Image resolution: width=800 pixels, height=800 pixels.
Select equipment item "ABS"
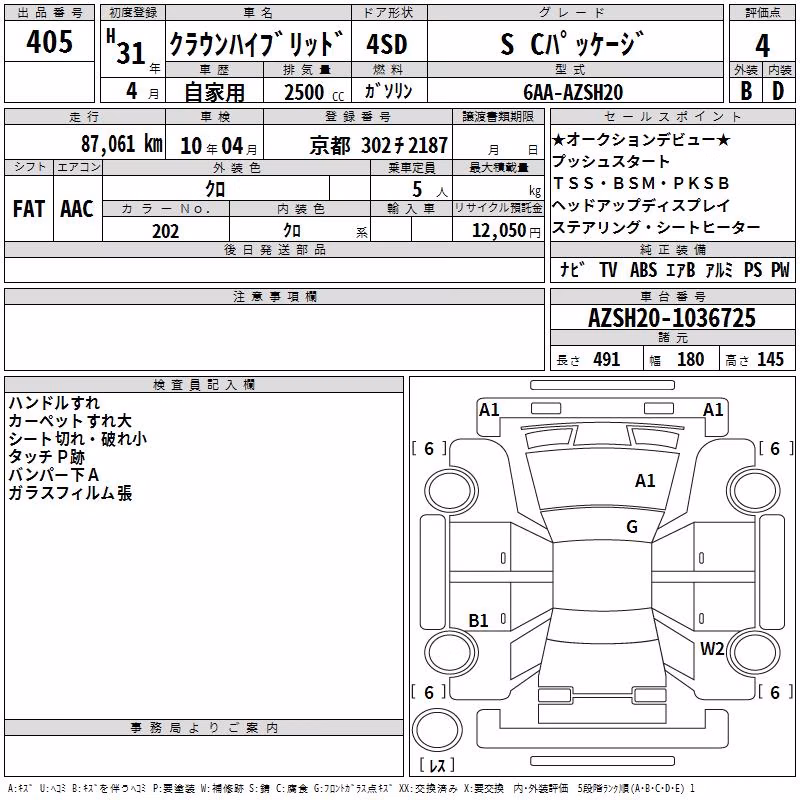tap(643, 269)
